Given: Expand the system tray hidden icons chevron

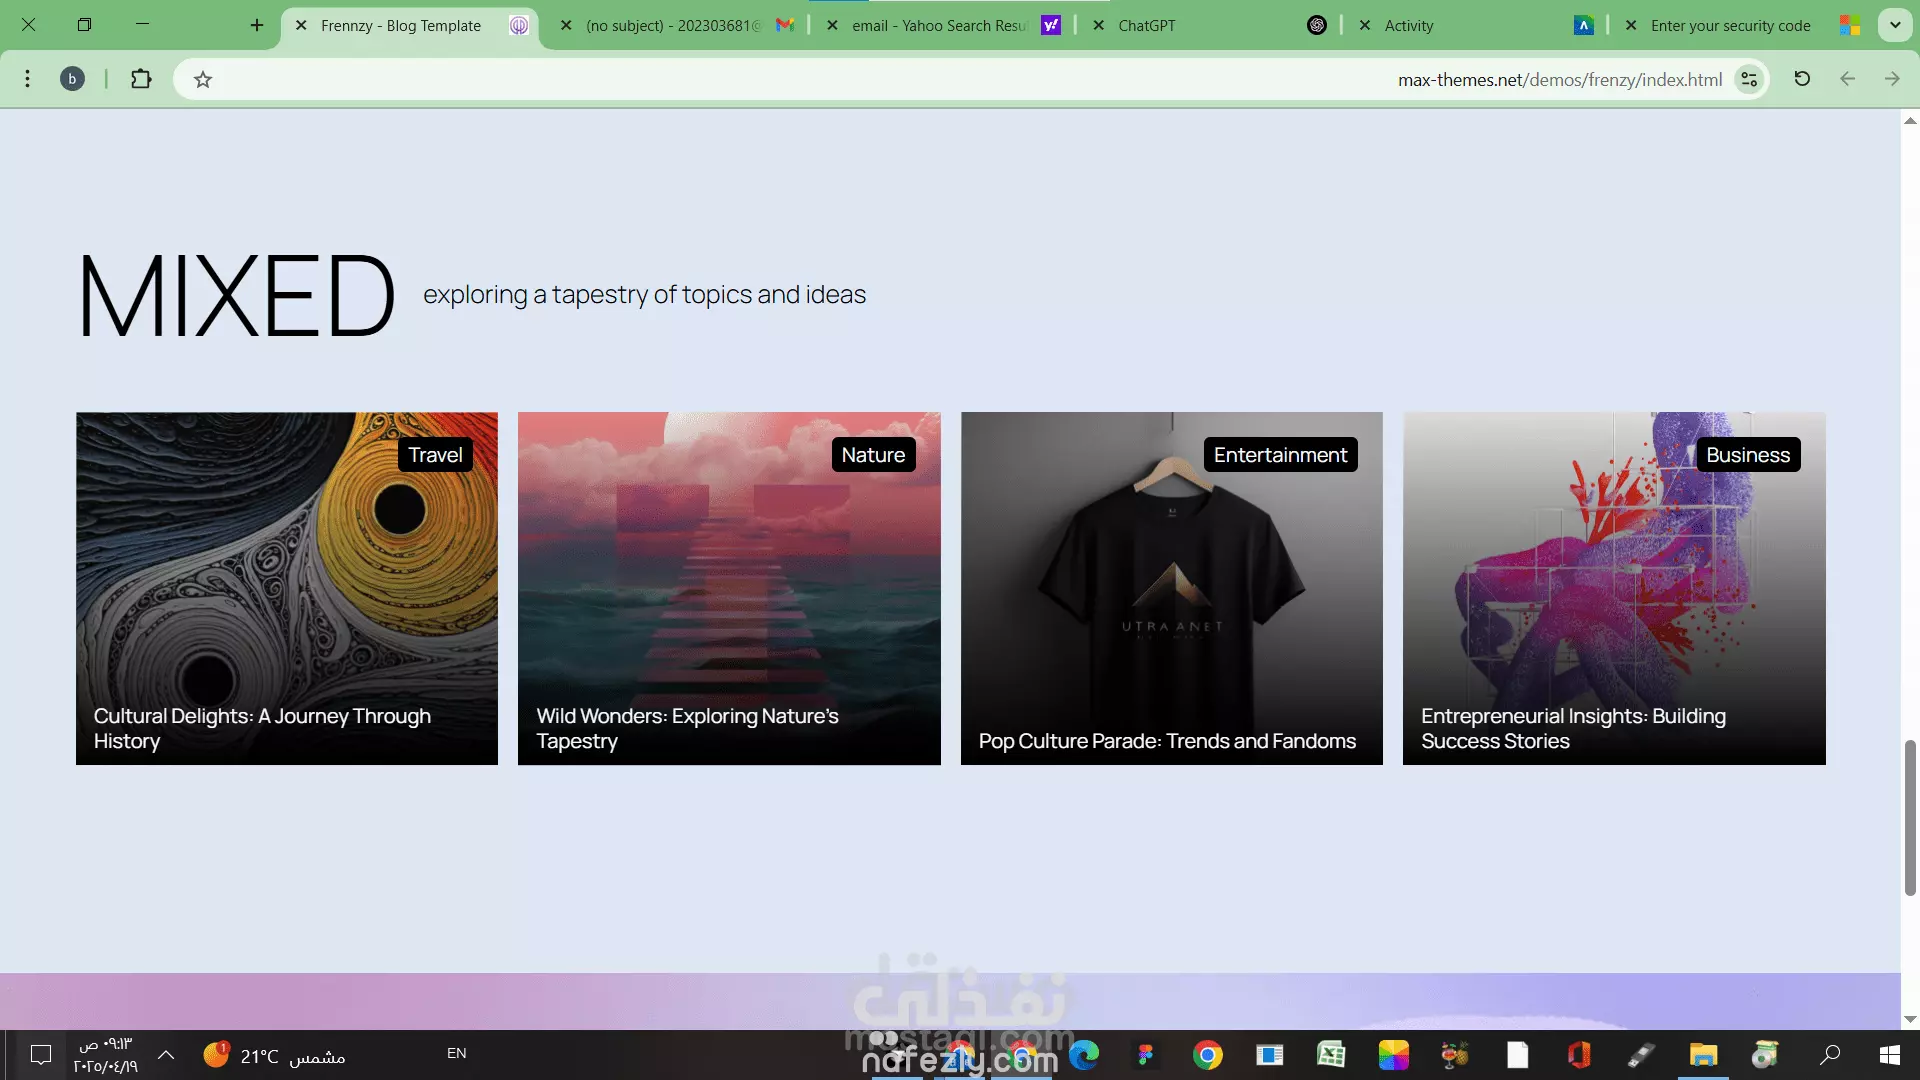Looking at the screenshot, I should (166, 1054).
